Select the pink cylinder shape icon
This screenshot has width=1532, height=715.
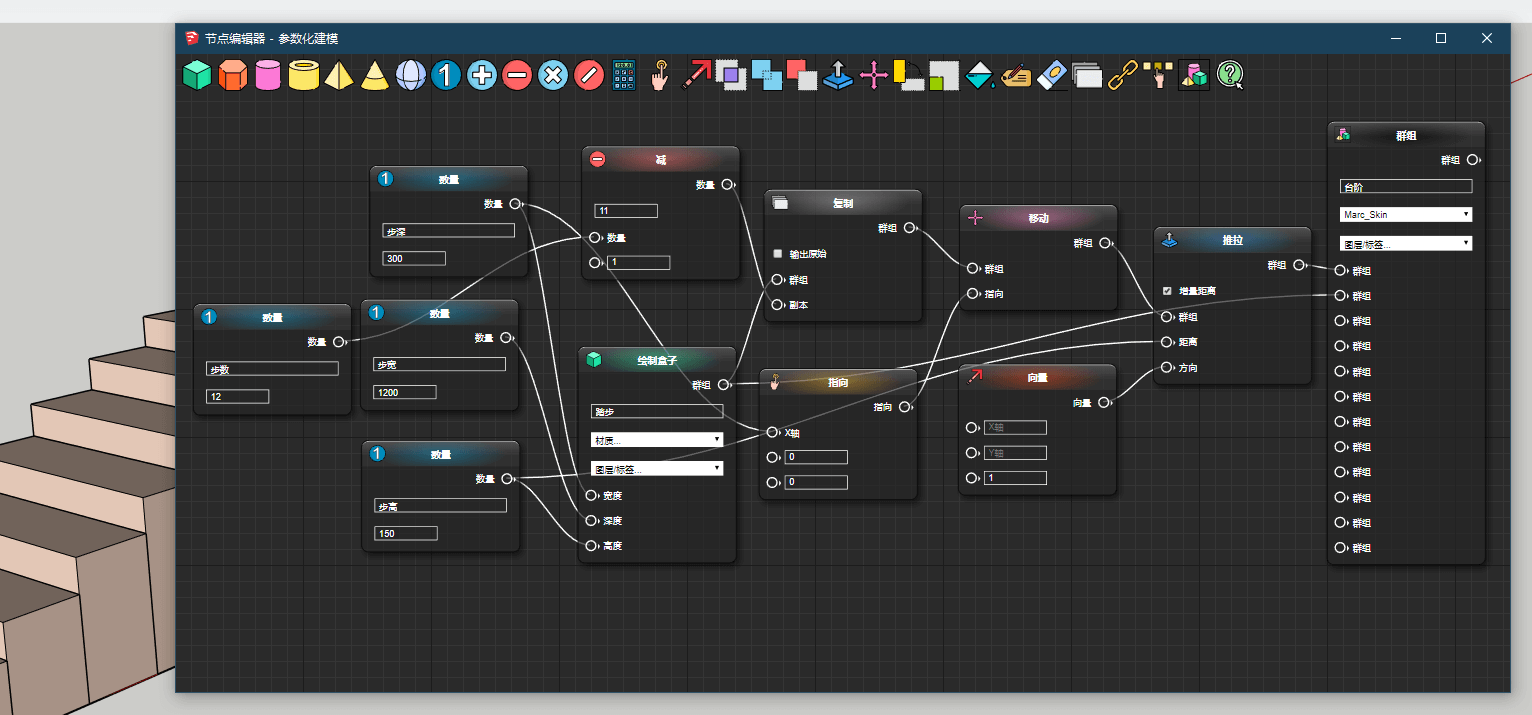pyautogui.click(x=267, y=75)
